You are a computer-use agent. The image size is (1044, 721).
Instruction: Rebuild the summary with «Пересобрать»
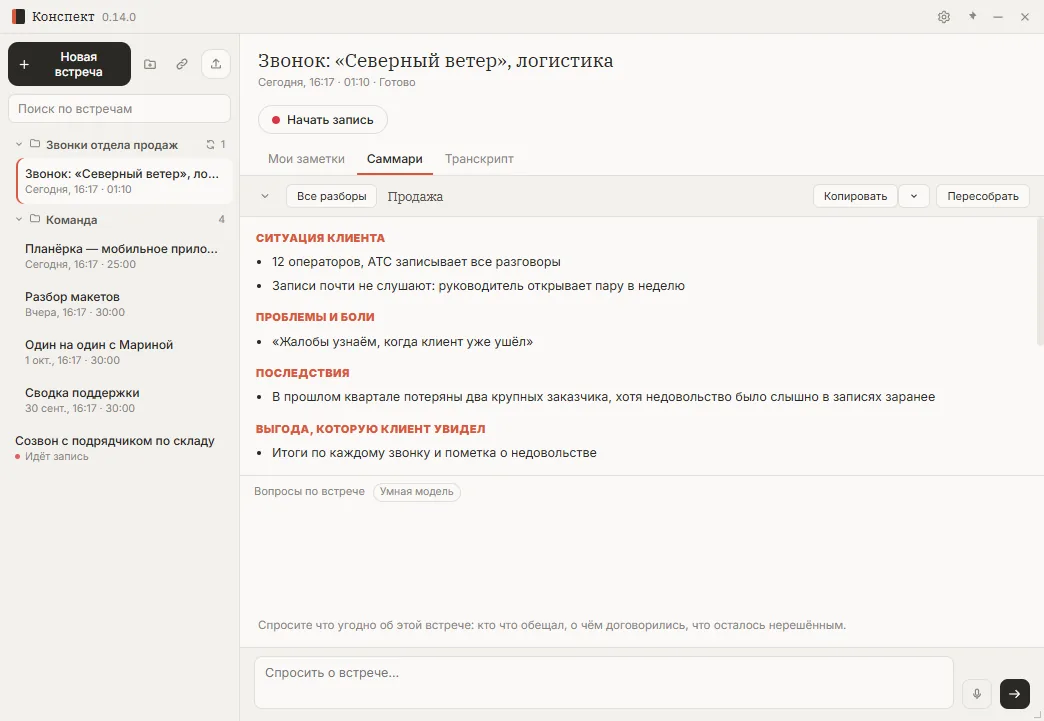click(x=983, y=196)
